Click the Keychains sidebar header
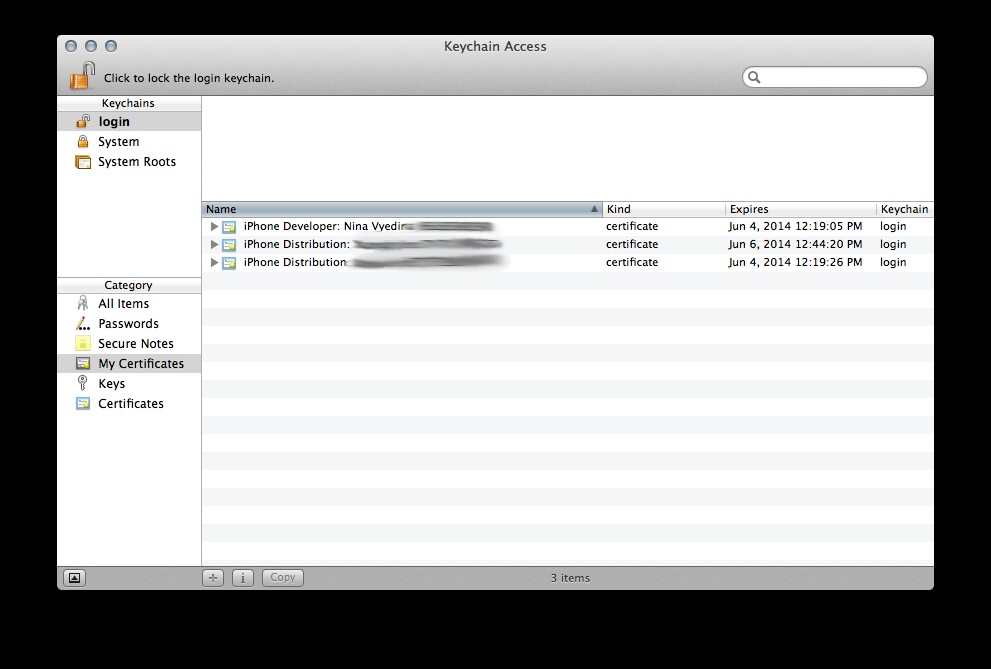This screenshot has height=669, width=991. point(129,103)
